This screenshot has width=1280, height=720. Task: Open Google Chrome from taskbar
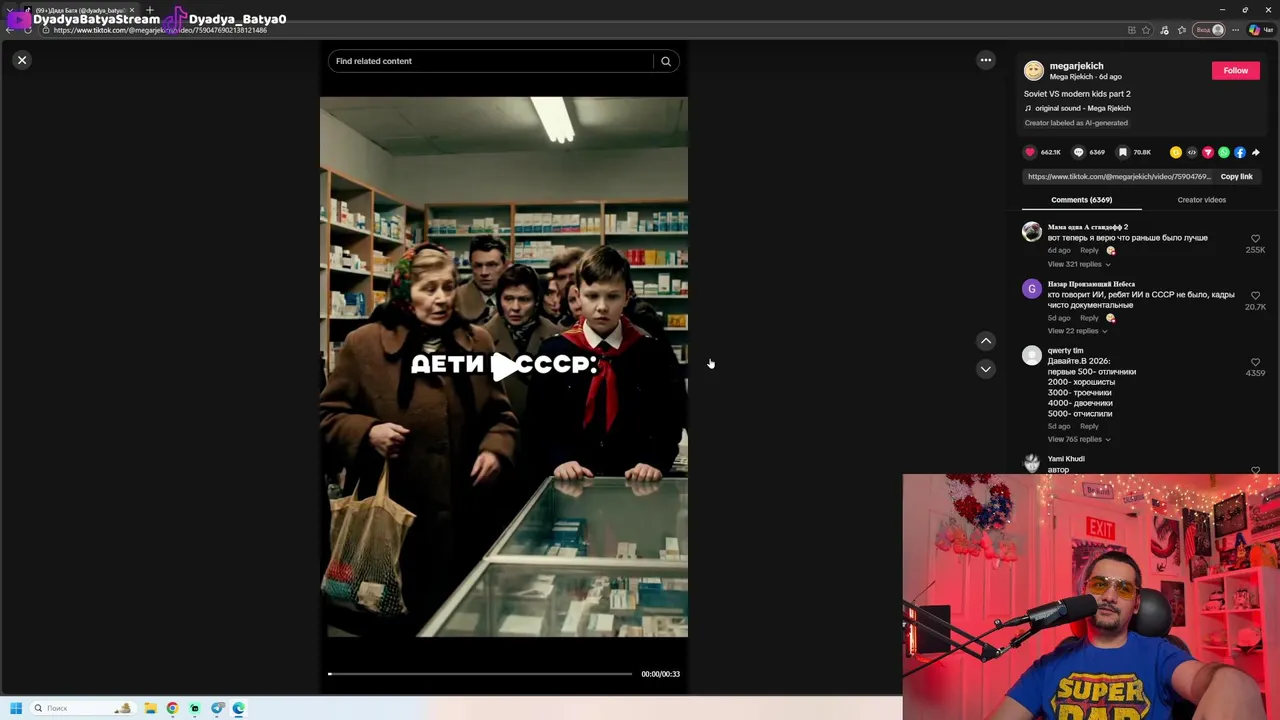[x=172, y=708]
